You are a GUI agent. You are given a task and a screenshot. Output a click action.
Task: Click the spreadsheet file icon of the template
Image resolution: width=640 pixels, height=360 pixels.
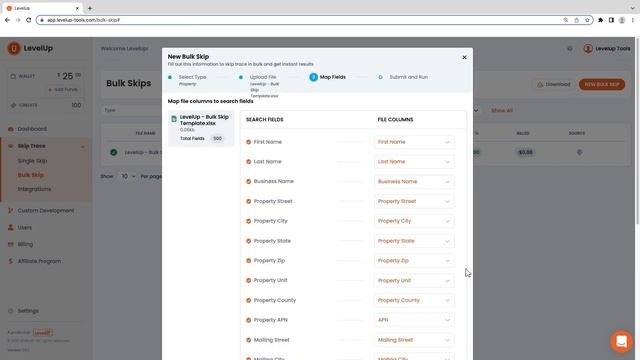click(x=174, y=119)
